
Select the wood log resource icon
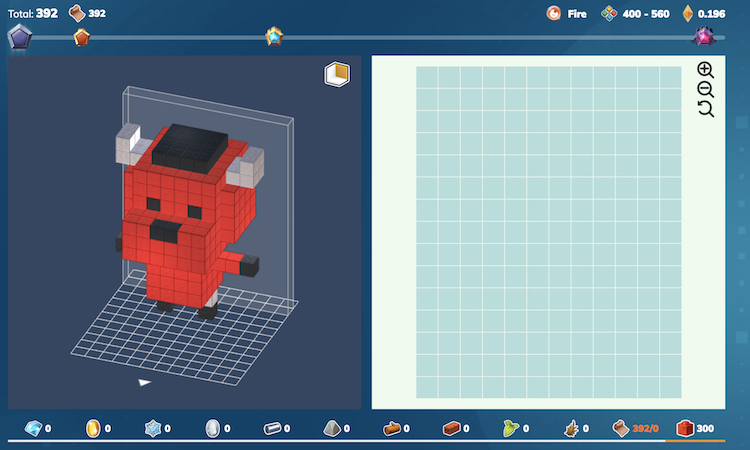(x=392, y=428)
